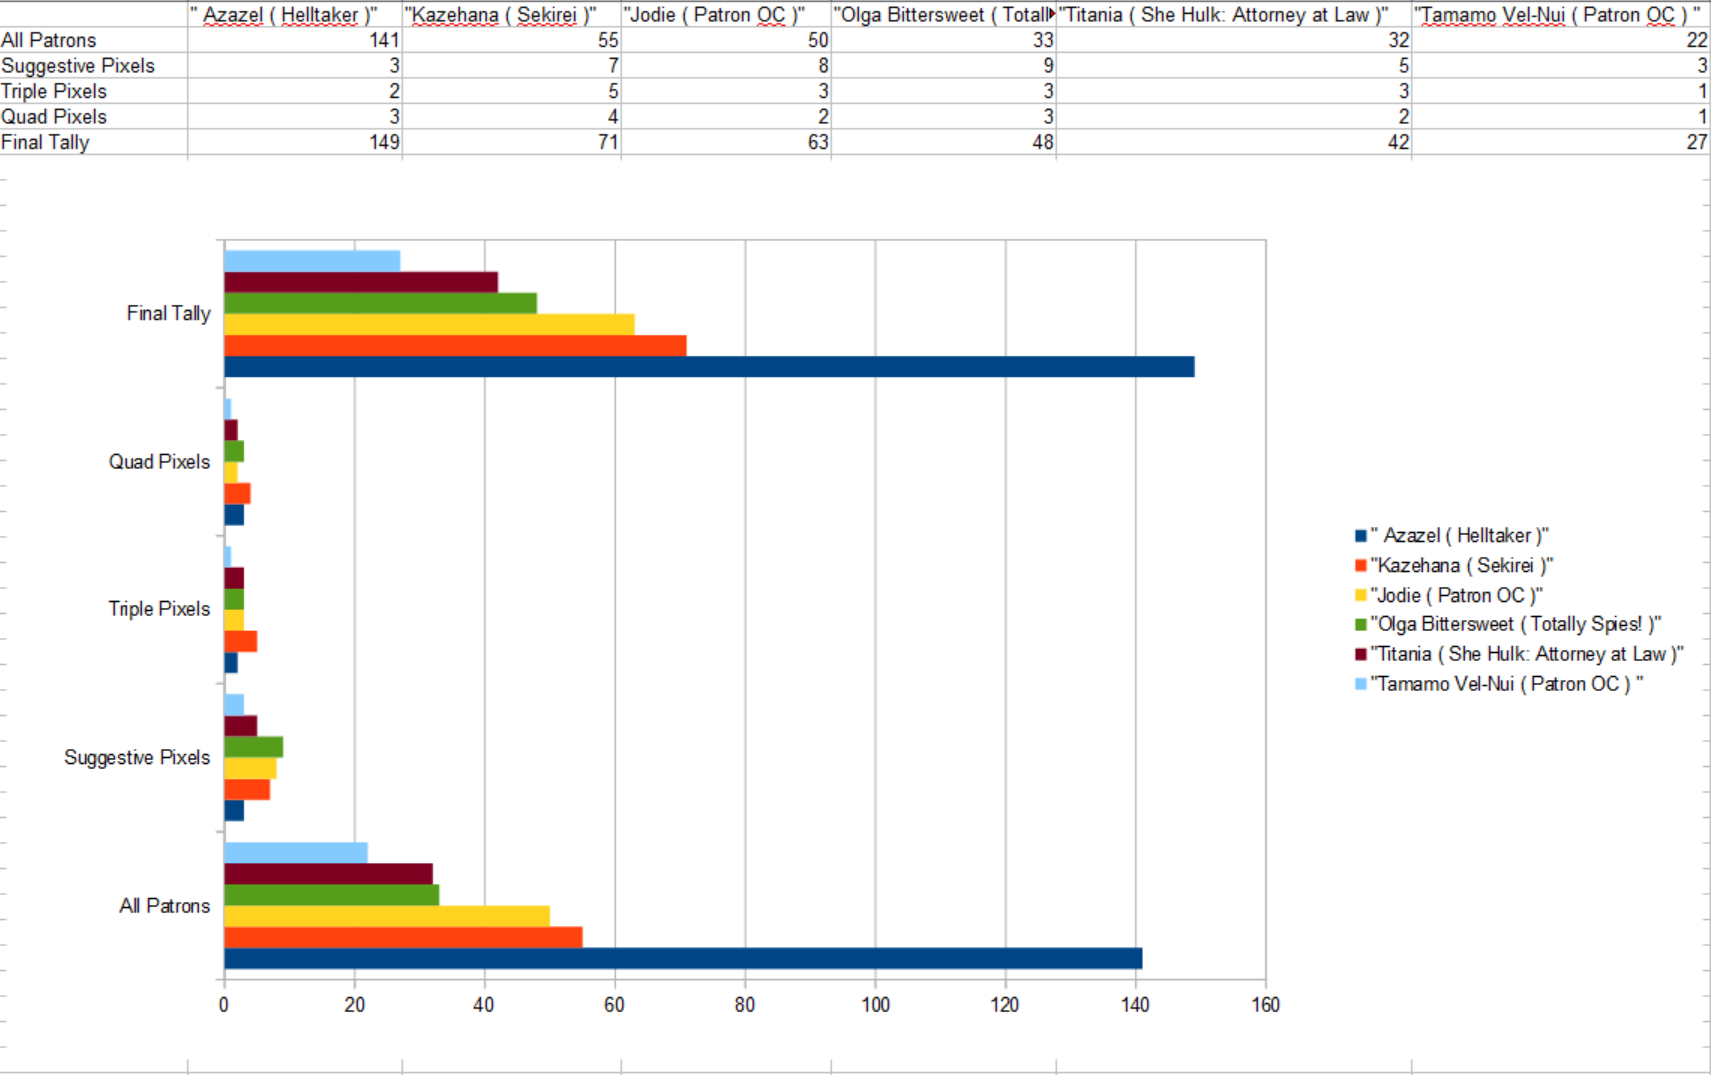Select the cell with value 63
The height and width of the screenshot is (1075, 1711).
tap(726, 142)
